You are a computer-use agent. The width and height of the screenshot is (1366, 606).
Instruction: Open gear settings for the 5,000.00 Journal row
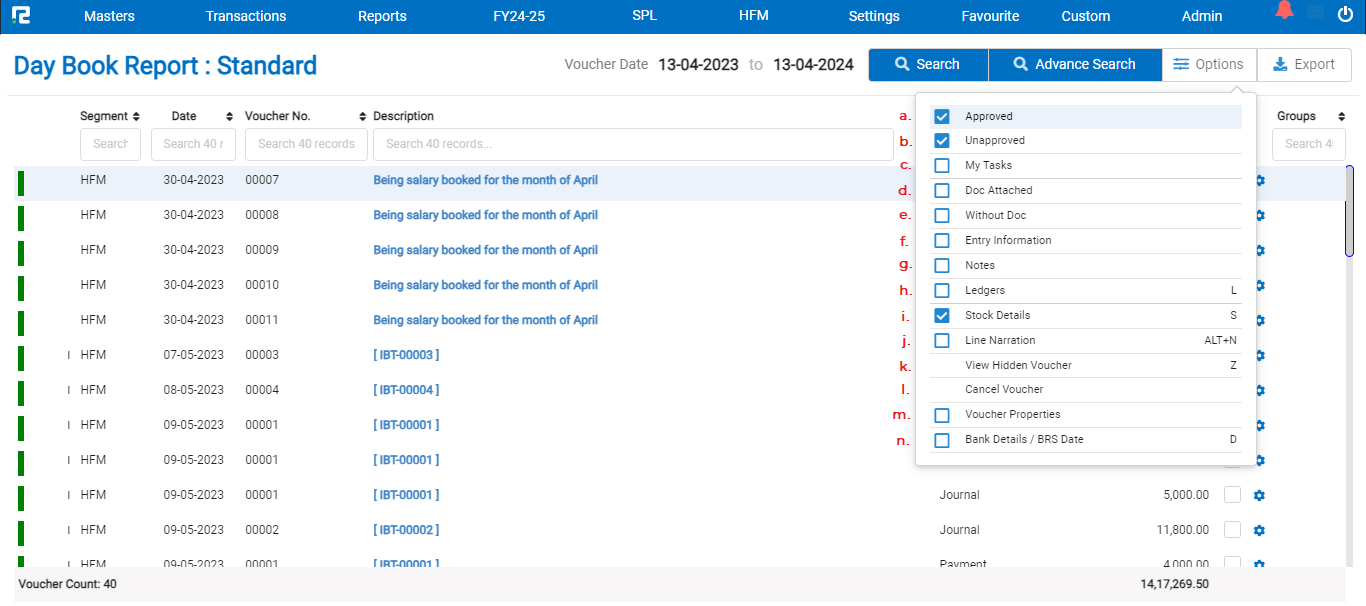coord(1259,495)
